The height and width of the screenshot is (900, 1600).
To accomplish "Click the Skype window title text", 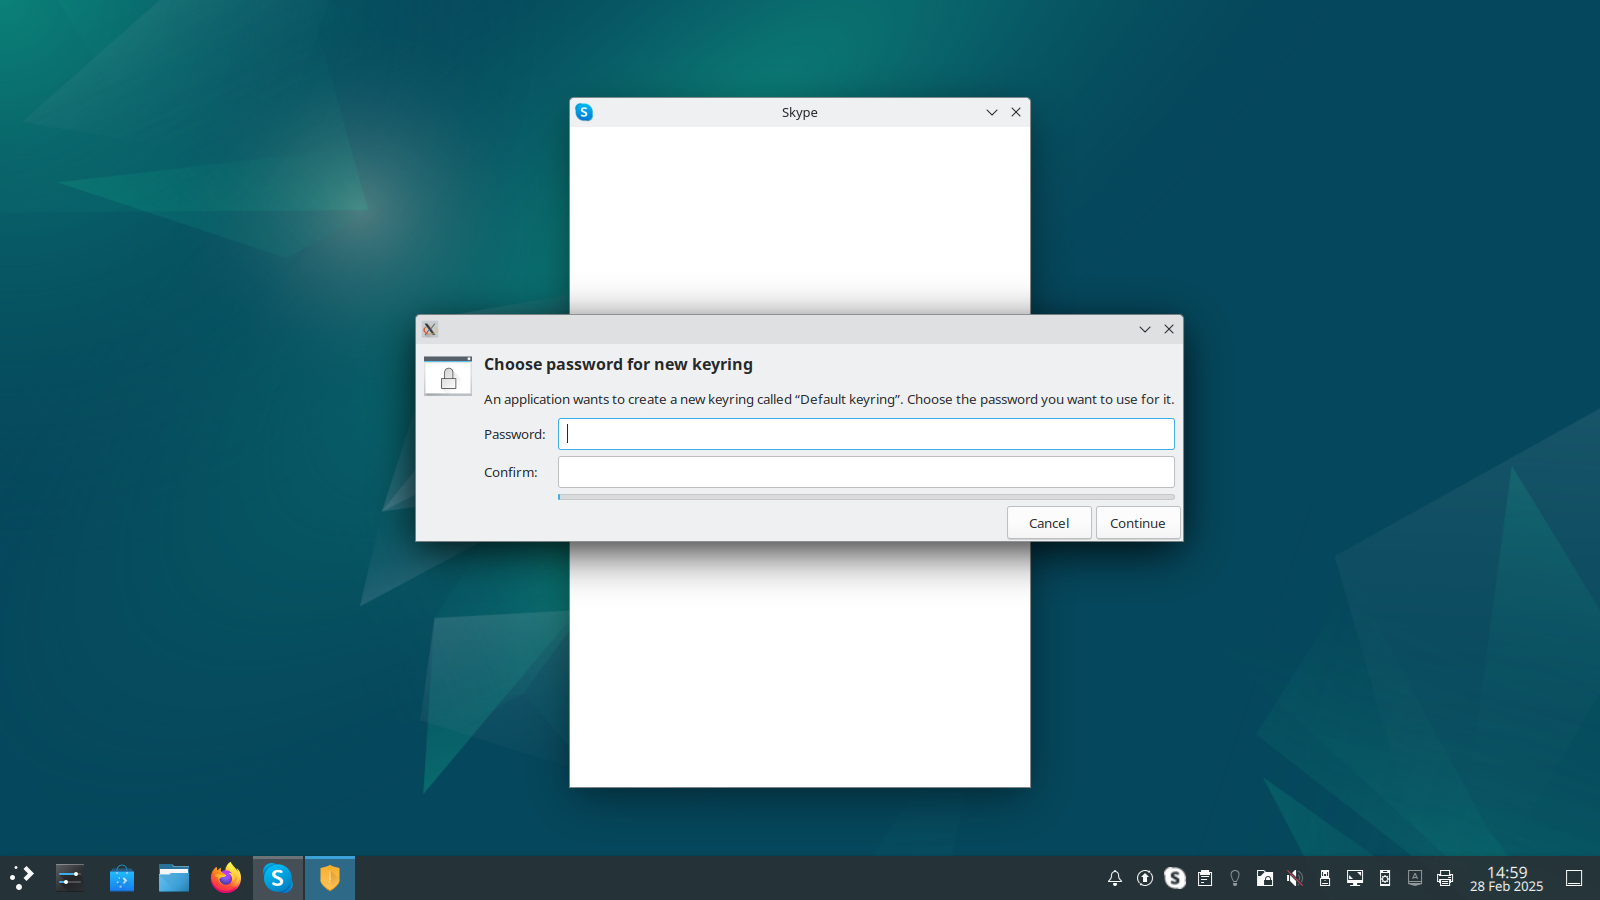I will click(800, 112).
